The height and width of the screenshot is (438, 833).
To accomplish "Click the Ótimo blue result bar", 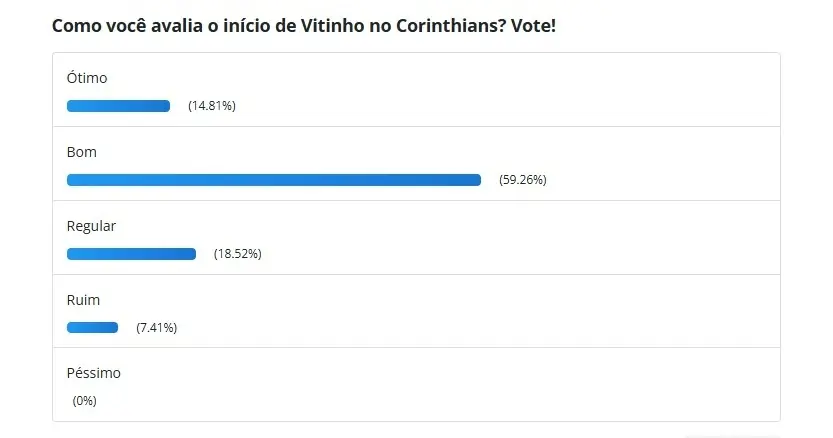I will (x=118, y=106).
